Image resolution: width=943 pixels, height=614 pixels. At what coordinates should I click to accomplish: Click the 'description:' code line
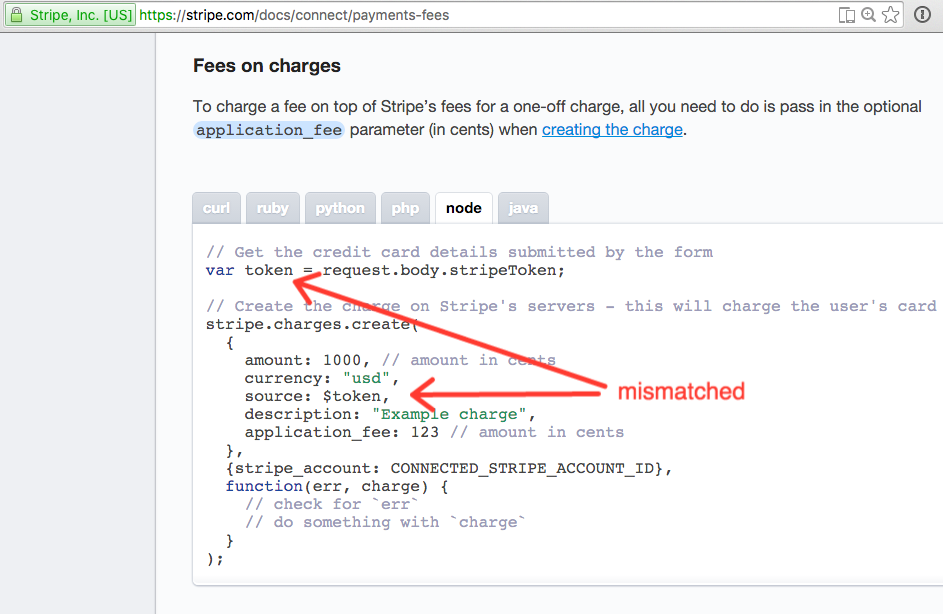(x=390, y=414)
